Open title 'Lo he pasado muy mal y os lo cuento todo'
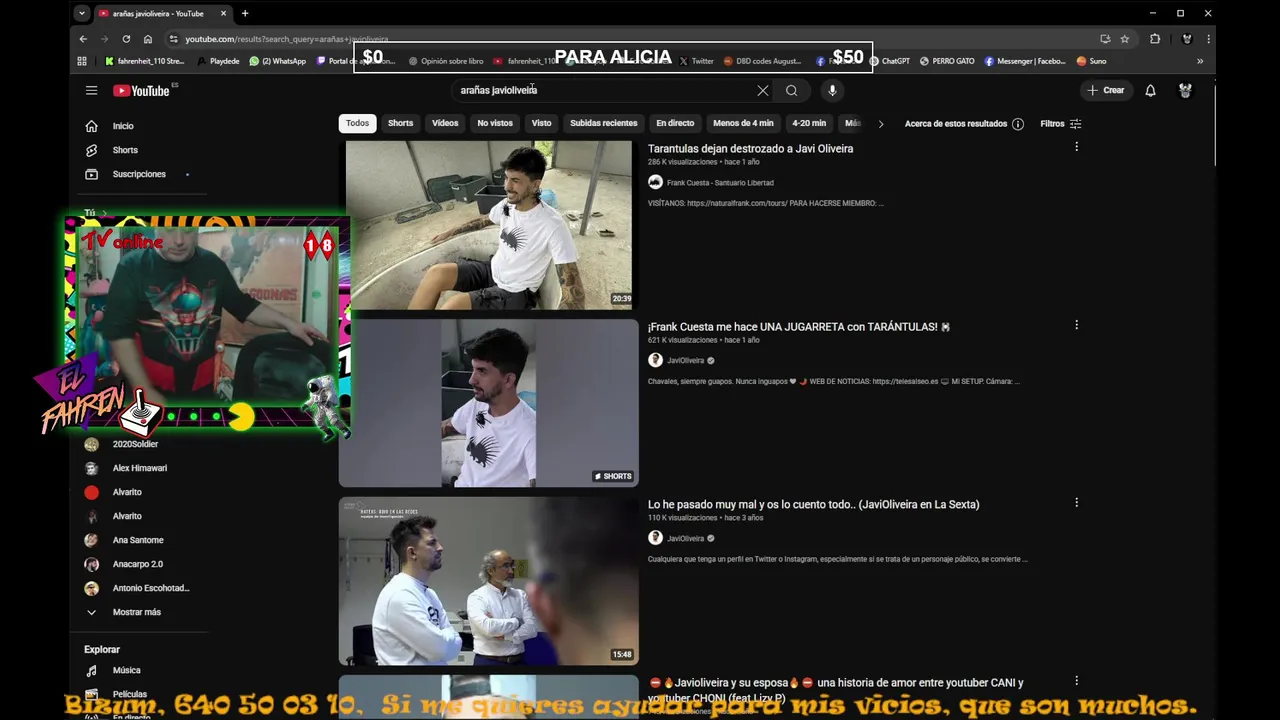The height and width of the screenshot is (720, 1280). click(813, 505)
